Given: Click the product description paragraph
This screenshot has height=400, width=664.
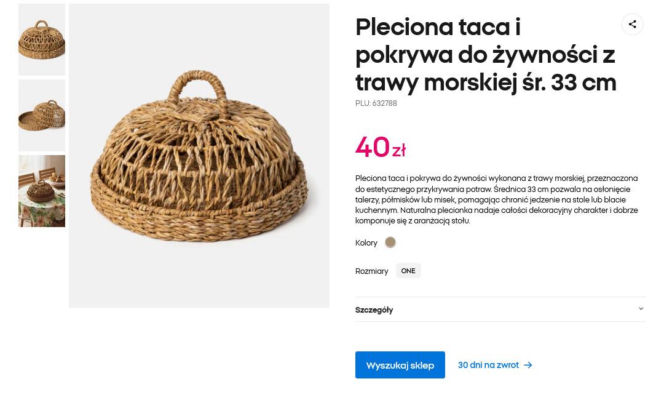Looking at the screenshot, I should [495, 198].
